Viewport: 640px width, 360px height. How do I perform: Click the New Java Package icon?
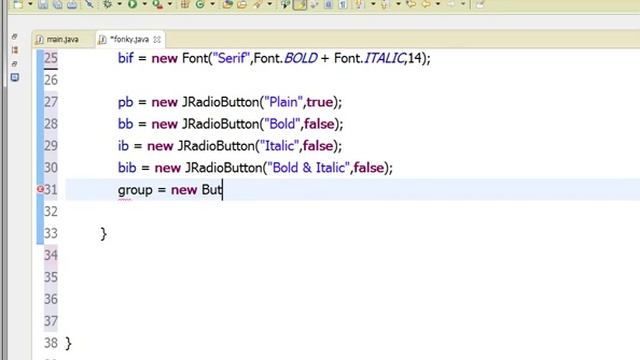185,4
